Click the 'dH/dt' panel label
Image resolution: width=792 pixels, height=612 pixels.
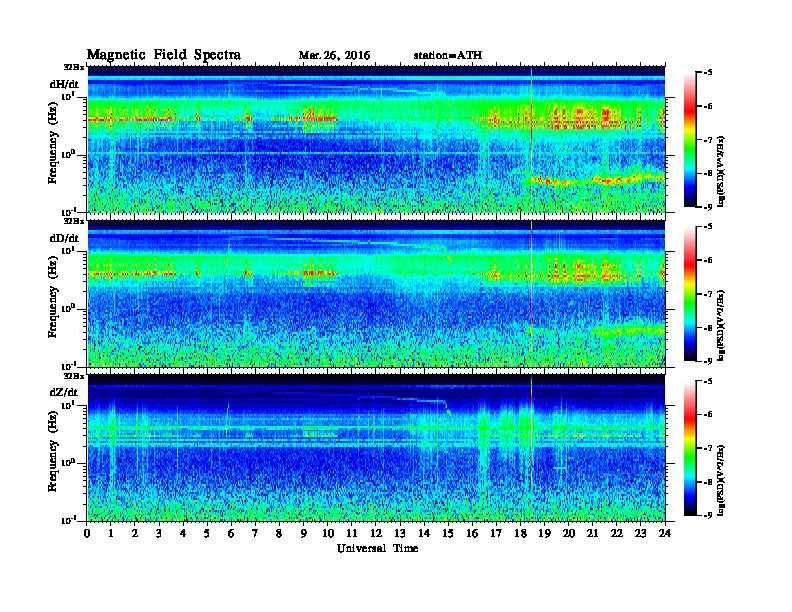point(64,84)
